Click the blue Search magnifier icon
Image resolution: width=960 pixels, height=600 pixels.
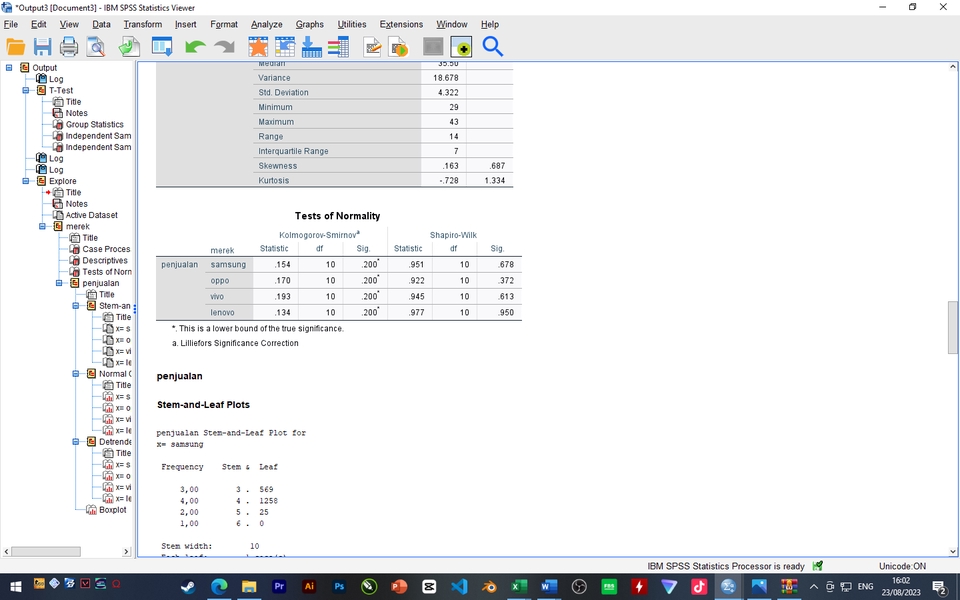pos(492,47)
